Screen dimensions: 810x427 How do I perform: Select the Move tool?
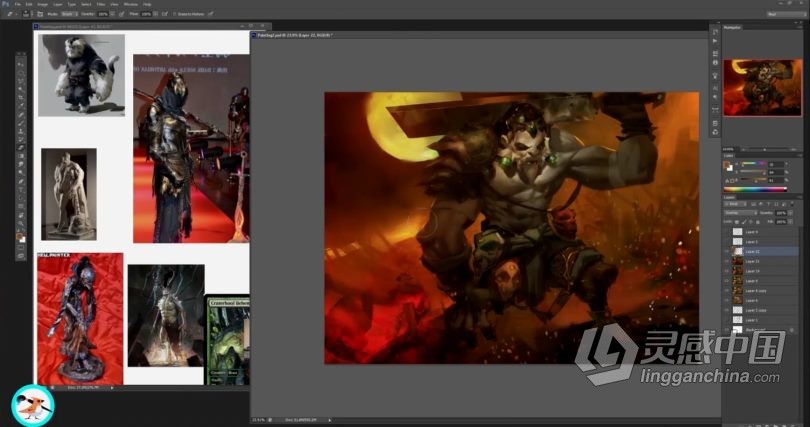coord(20,64)
